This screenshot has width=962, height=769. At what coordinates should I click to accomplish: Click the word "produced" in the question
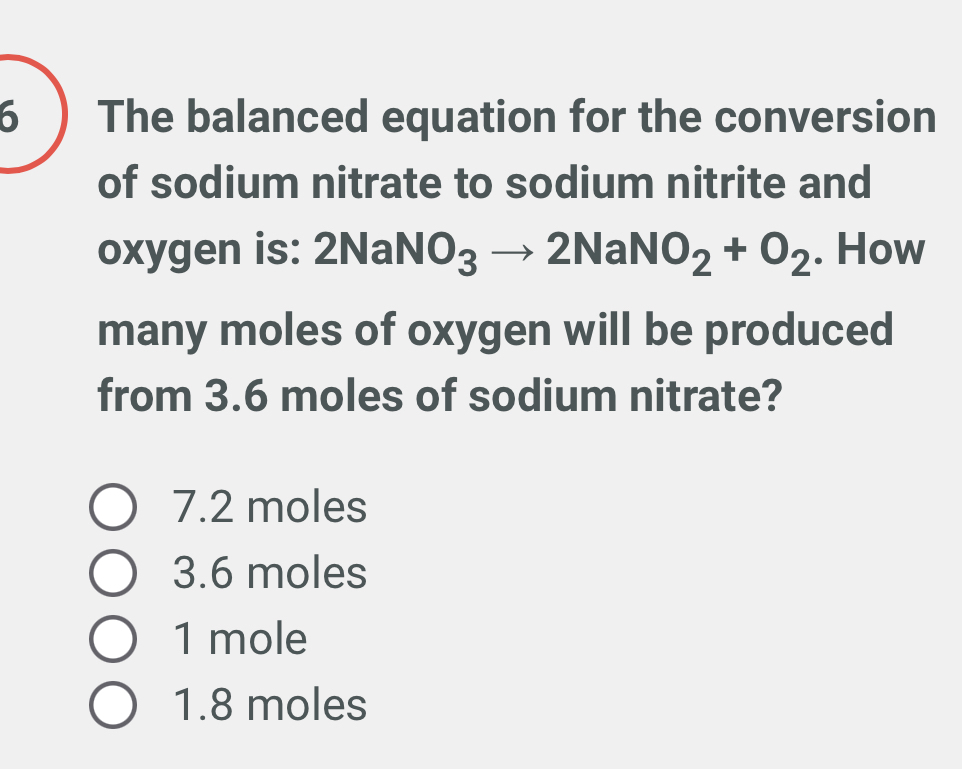[x=800, y=330]
